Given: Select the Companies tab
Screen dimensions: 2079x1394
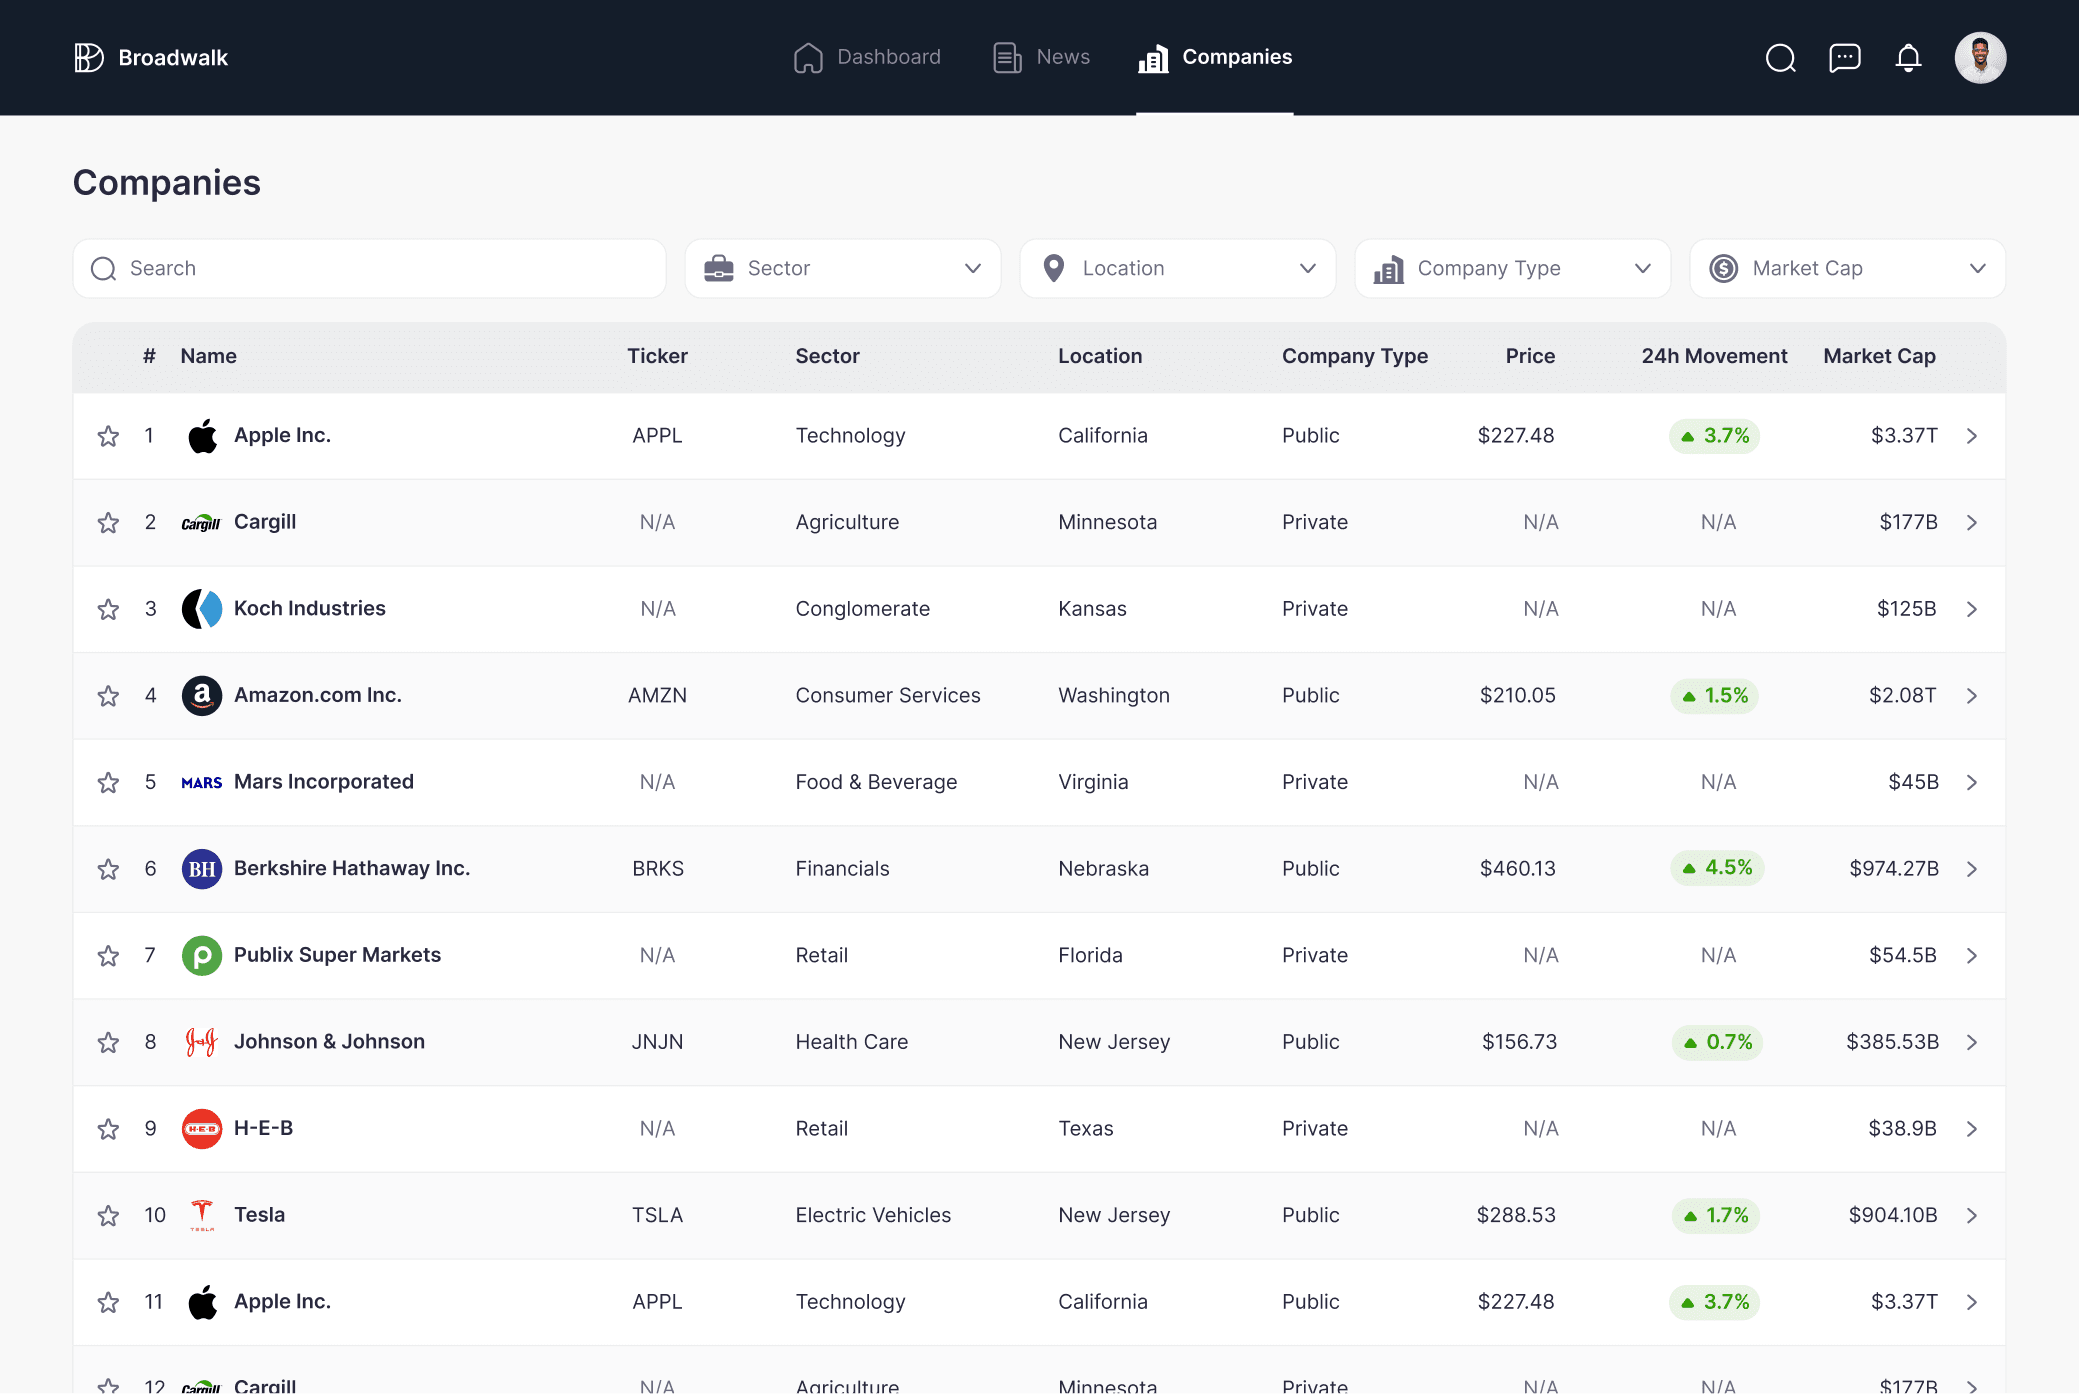Looking at the screenshot, I should 1215,57.
